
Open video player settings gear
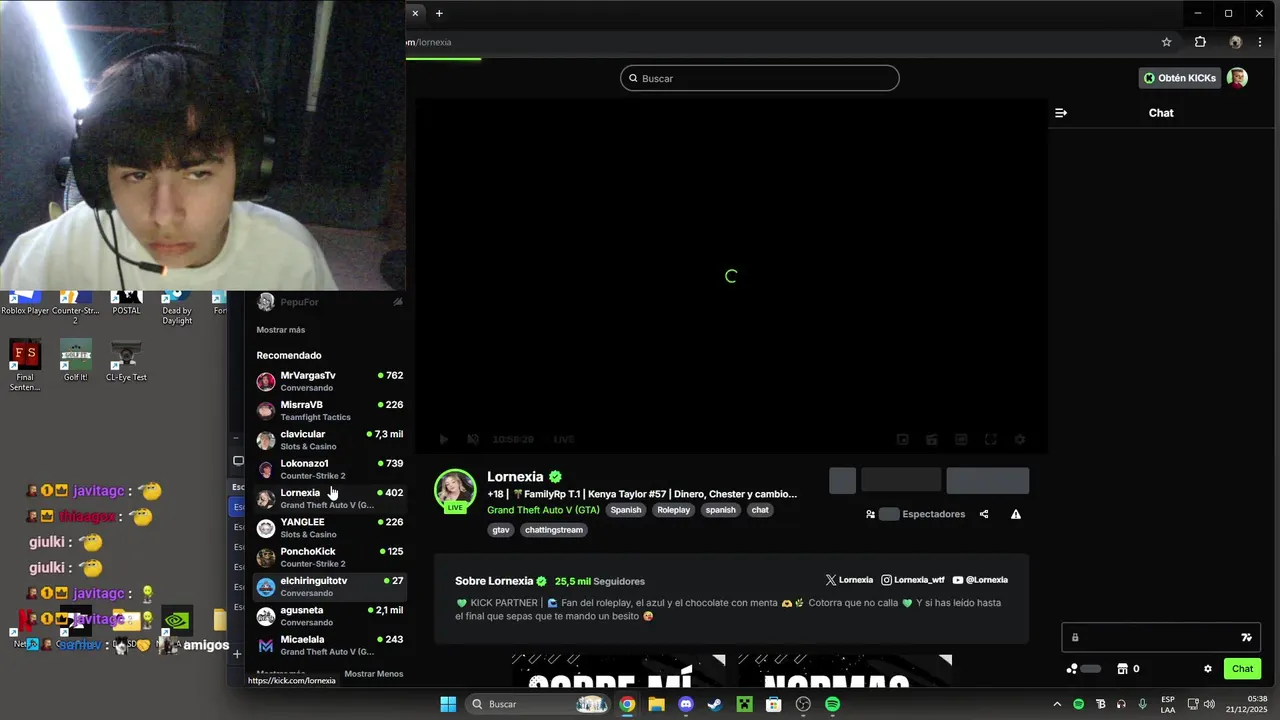pos(1020,439)
